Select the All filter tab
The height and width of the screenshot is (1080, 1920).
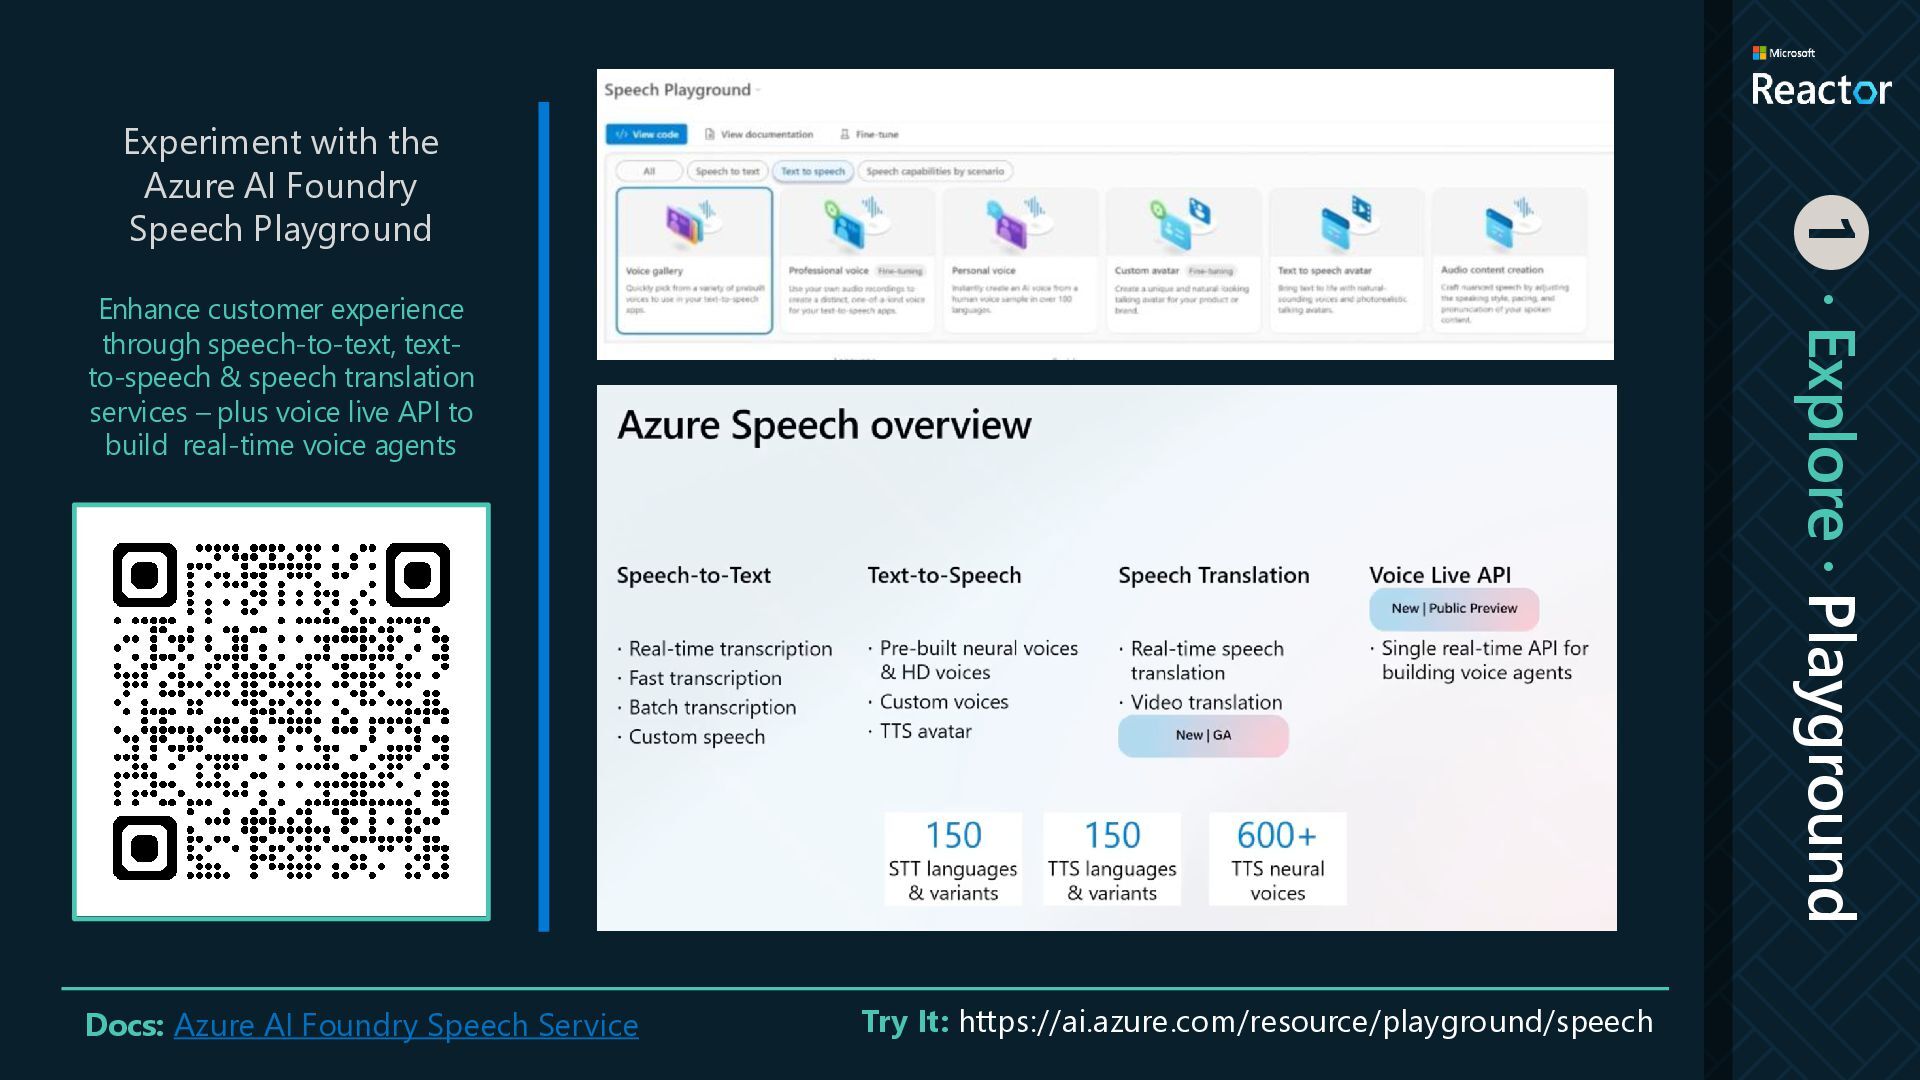649,171
